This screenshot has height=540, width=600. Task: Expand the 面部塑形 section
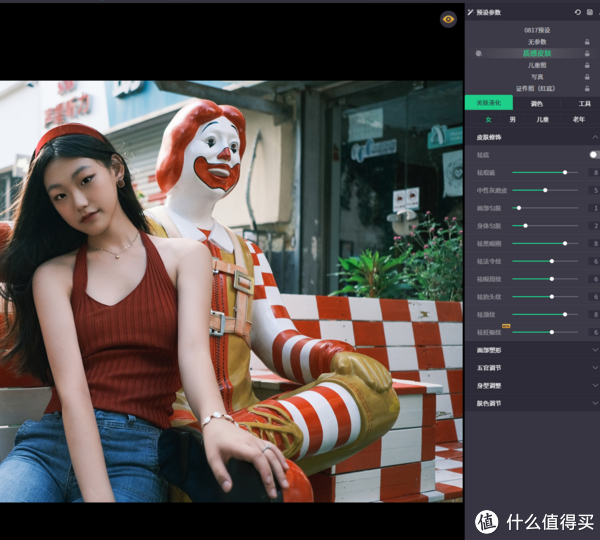coord(595,350)
